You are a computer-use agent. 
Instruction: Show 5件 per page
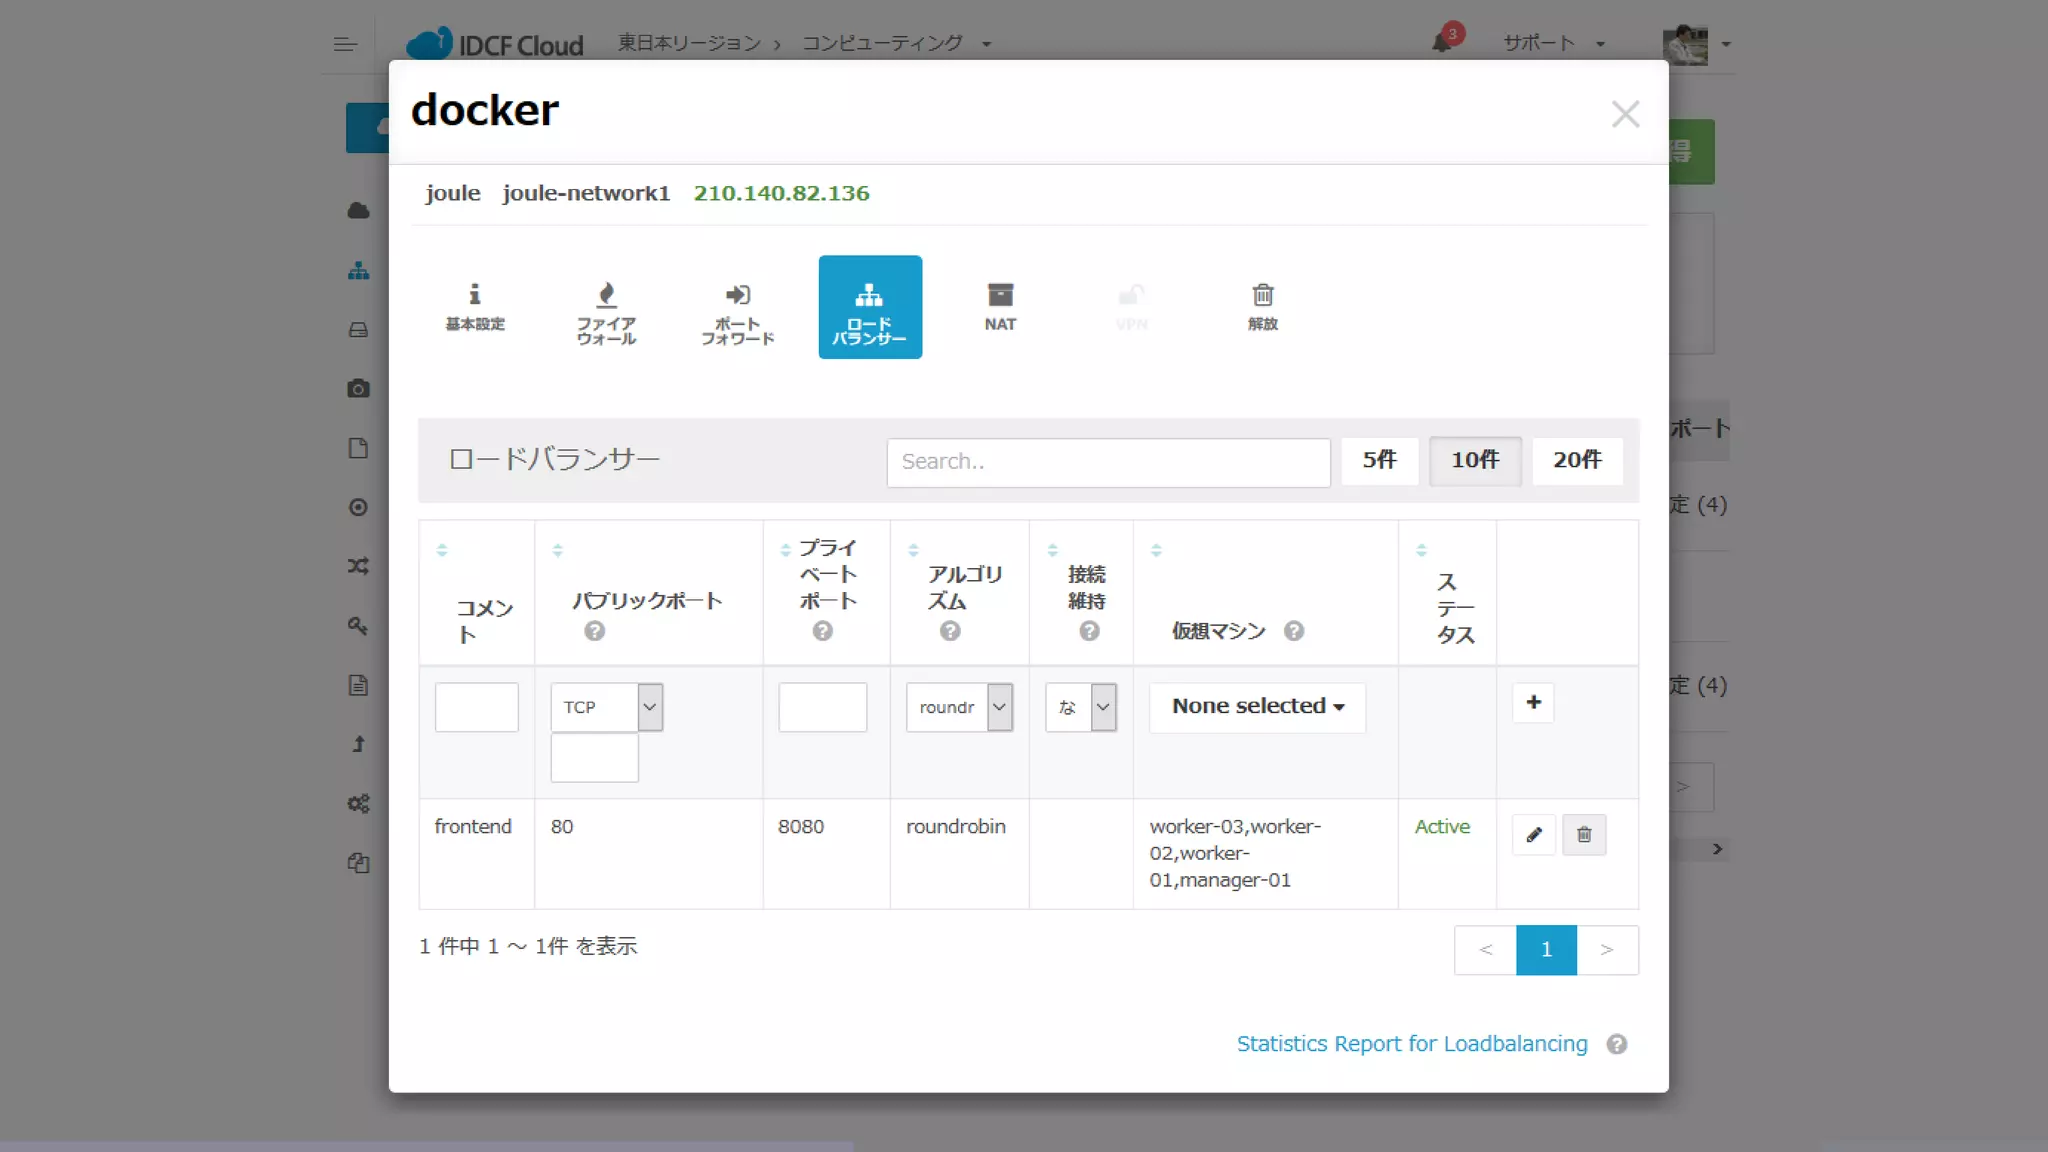[x=1379, y=460]
